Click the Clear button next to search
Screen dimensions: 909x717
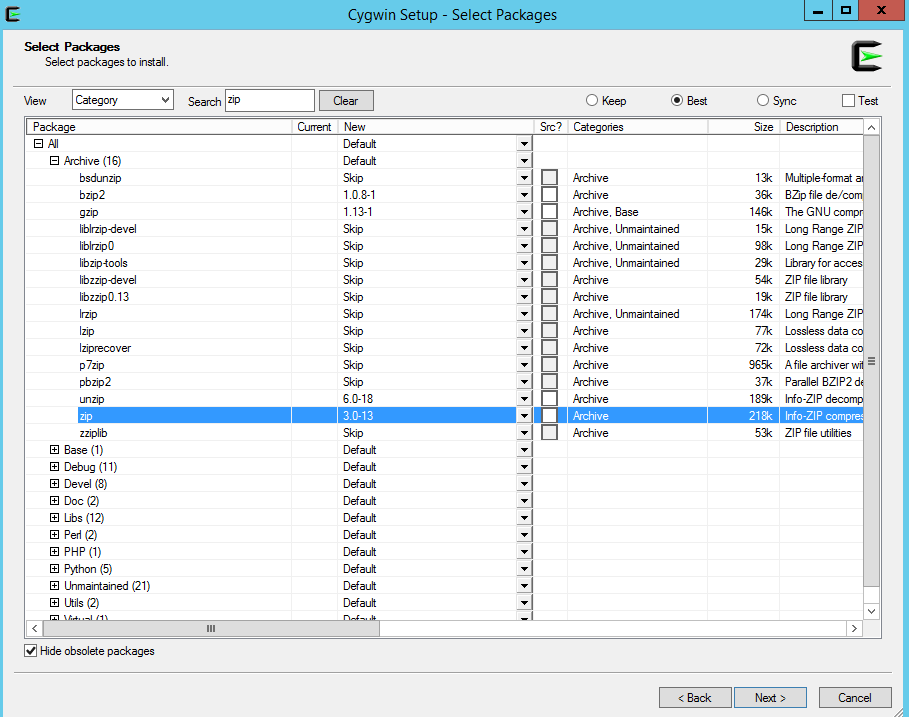click(345, 100)
